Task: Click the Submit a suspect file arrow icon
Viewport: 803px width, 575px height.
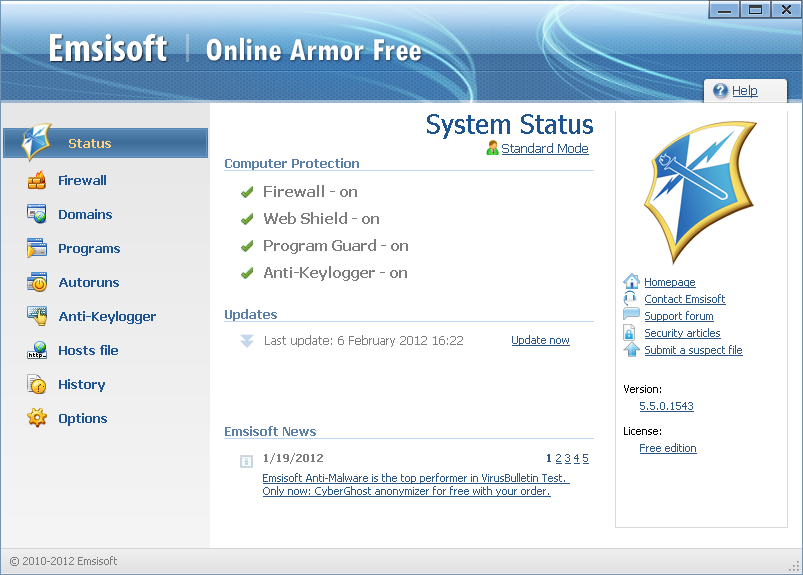Action: pos(631,349)
